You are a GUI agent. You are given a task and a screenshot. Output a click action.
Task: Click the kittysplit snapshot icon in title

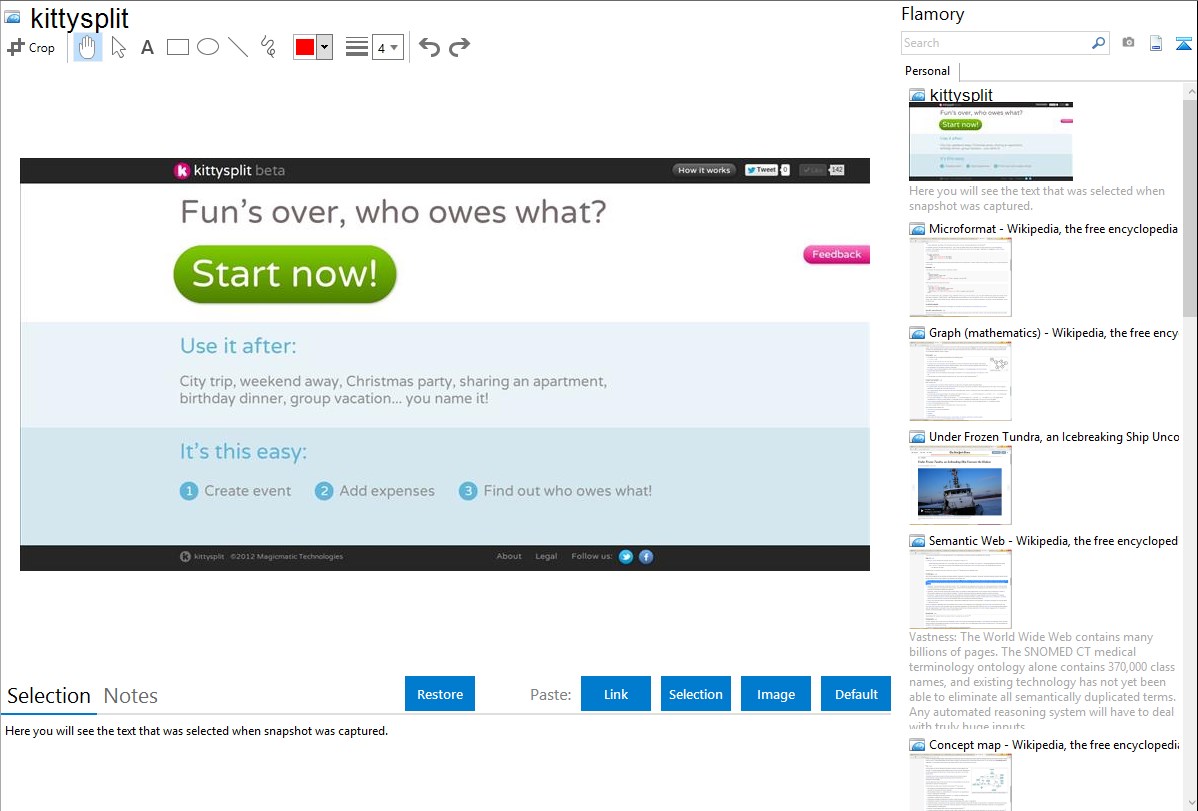pyautogui.click(x=12, y=17)
